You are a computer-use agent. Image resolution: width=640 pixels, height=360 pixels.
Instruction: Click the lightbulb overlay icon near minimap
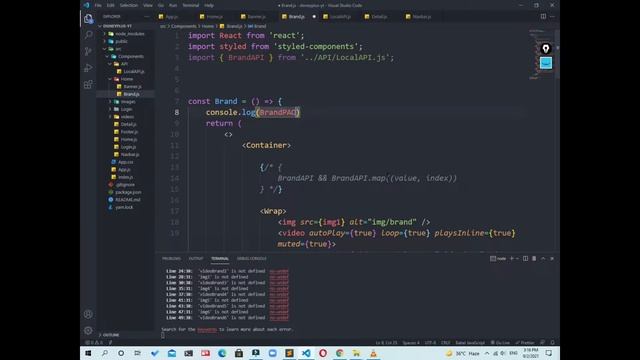(546, 49)
